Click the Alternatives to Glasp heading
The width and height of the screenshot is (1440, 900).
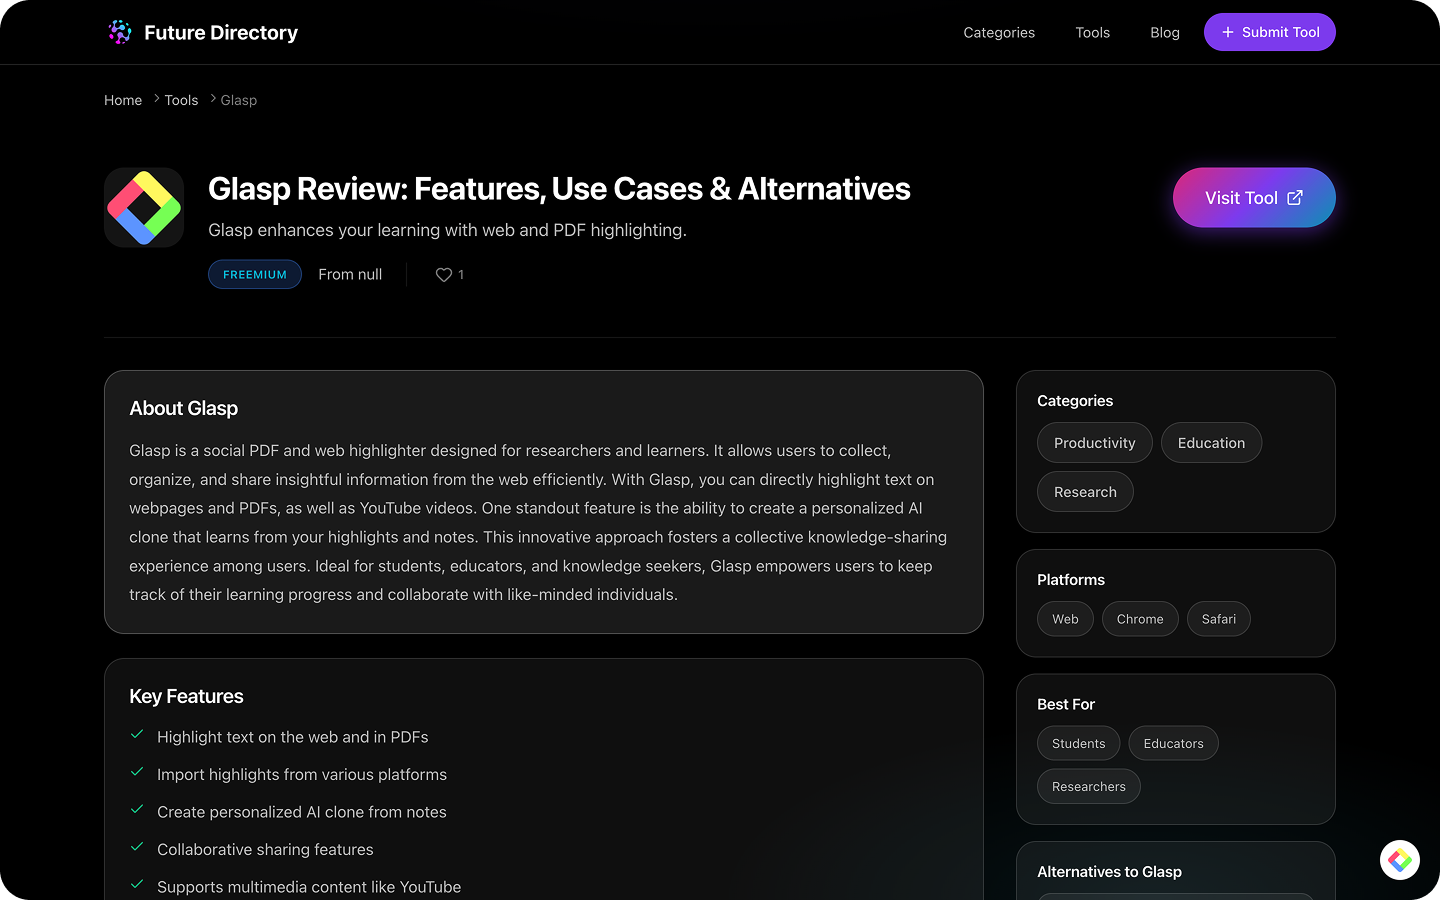(x=1109, y=872)
